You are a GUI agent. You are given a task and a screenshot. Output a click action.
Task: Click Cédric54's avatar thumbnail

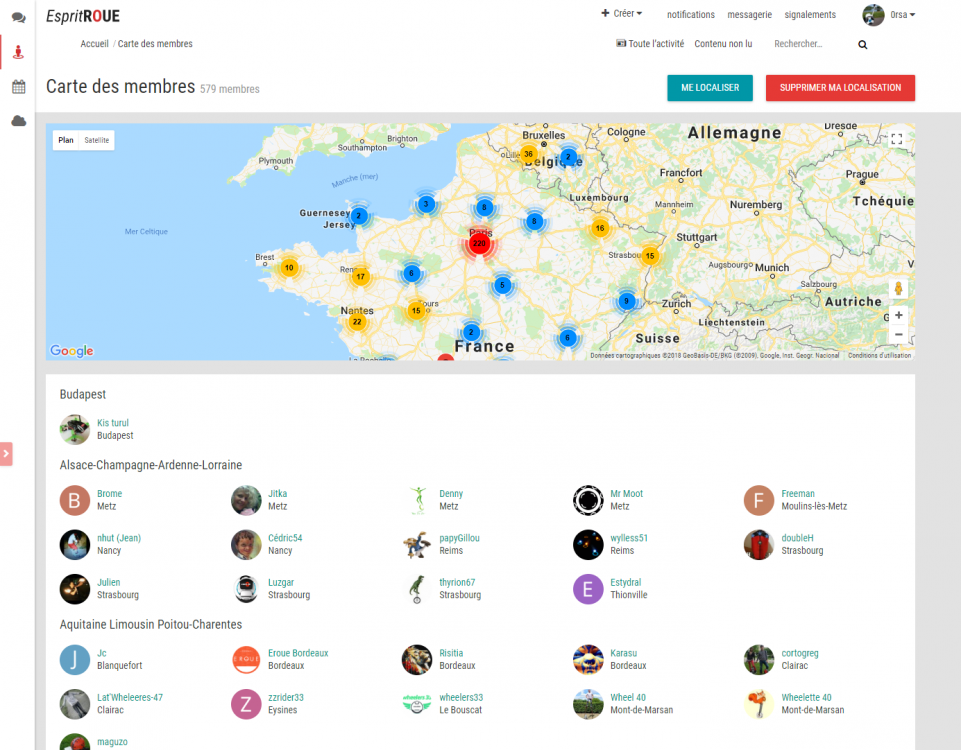246,545
